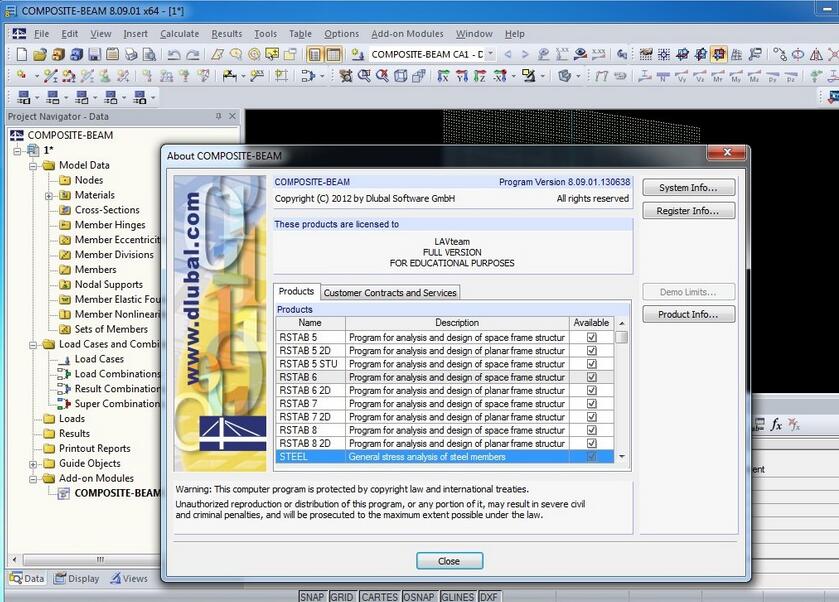Print with the printer toolbar icon

click(x=132, y=54)
